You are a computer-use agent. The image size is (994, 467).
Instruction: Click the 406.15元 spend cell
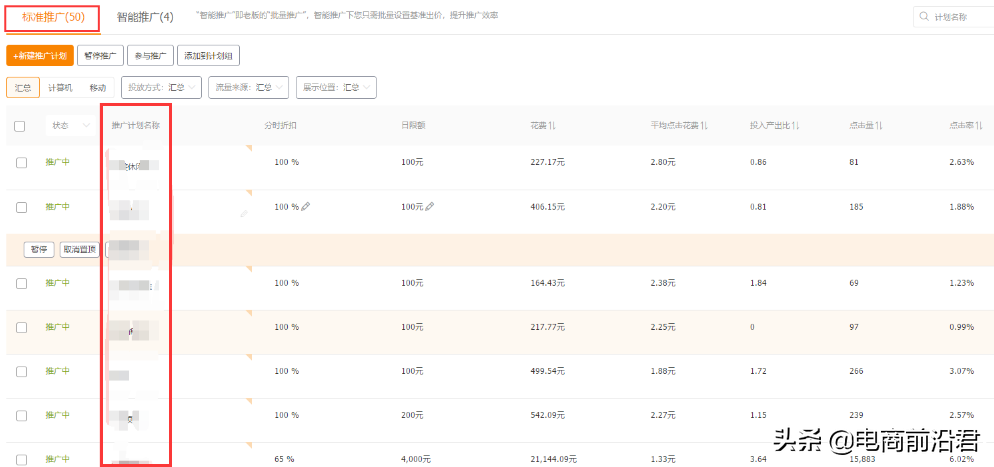point(547,207)
